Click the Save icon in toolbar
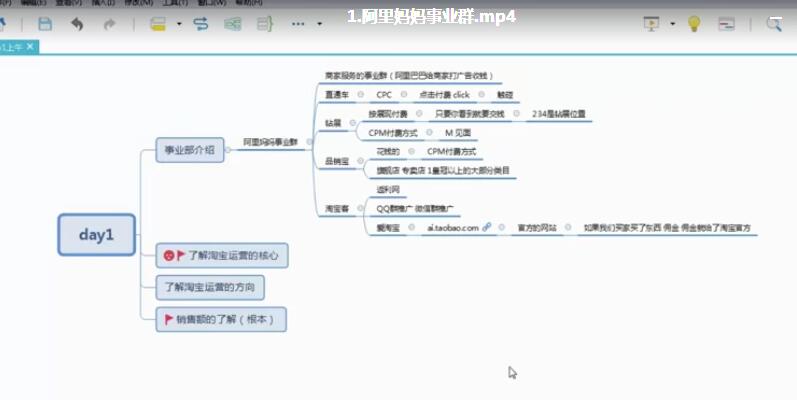Viewport: 797px width, 400px height. (x=45, y=23)
